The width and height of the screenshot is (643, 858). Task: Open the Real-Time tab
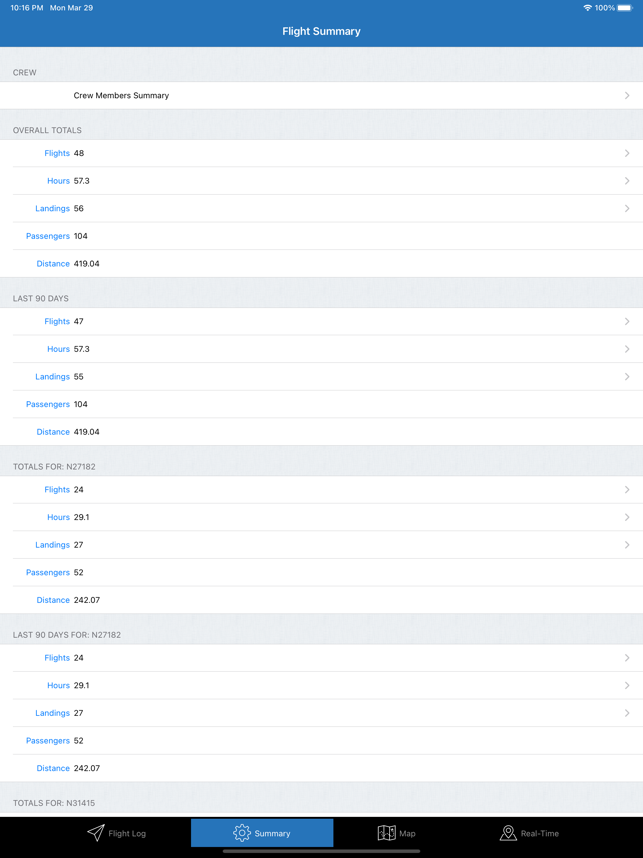[x=529, y=833]
